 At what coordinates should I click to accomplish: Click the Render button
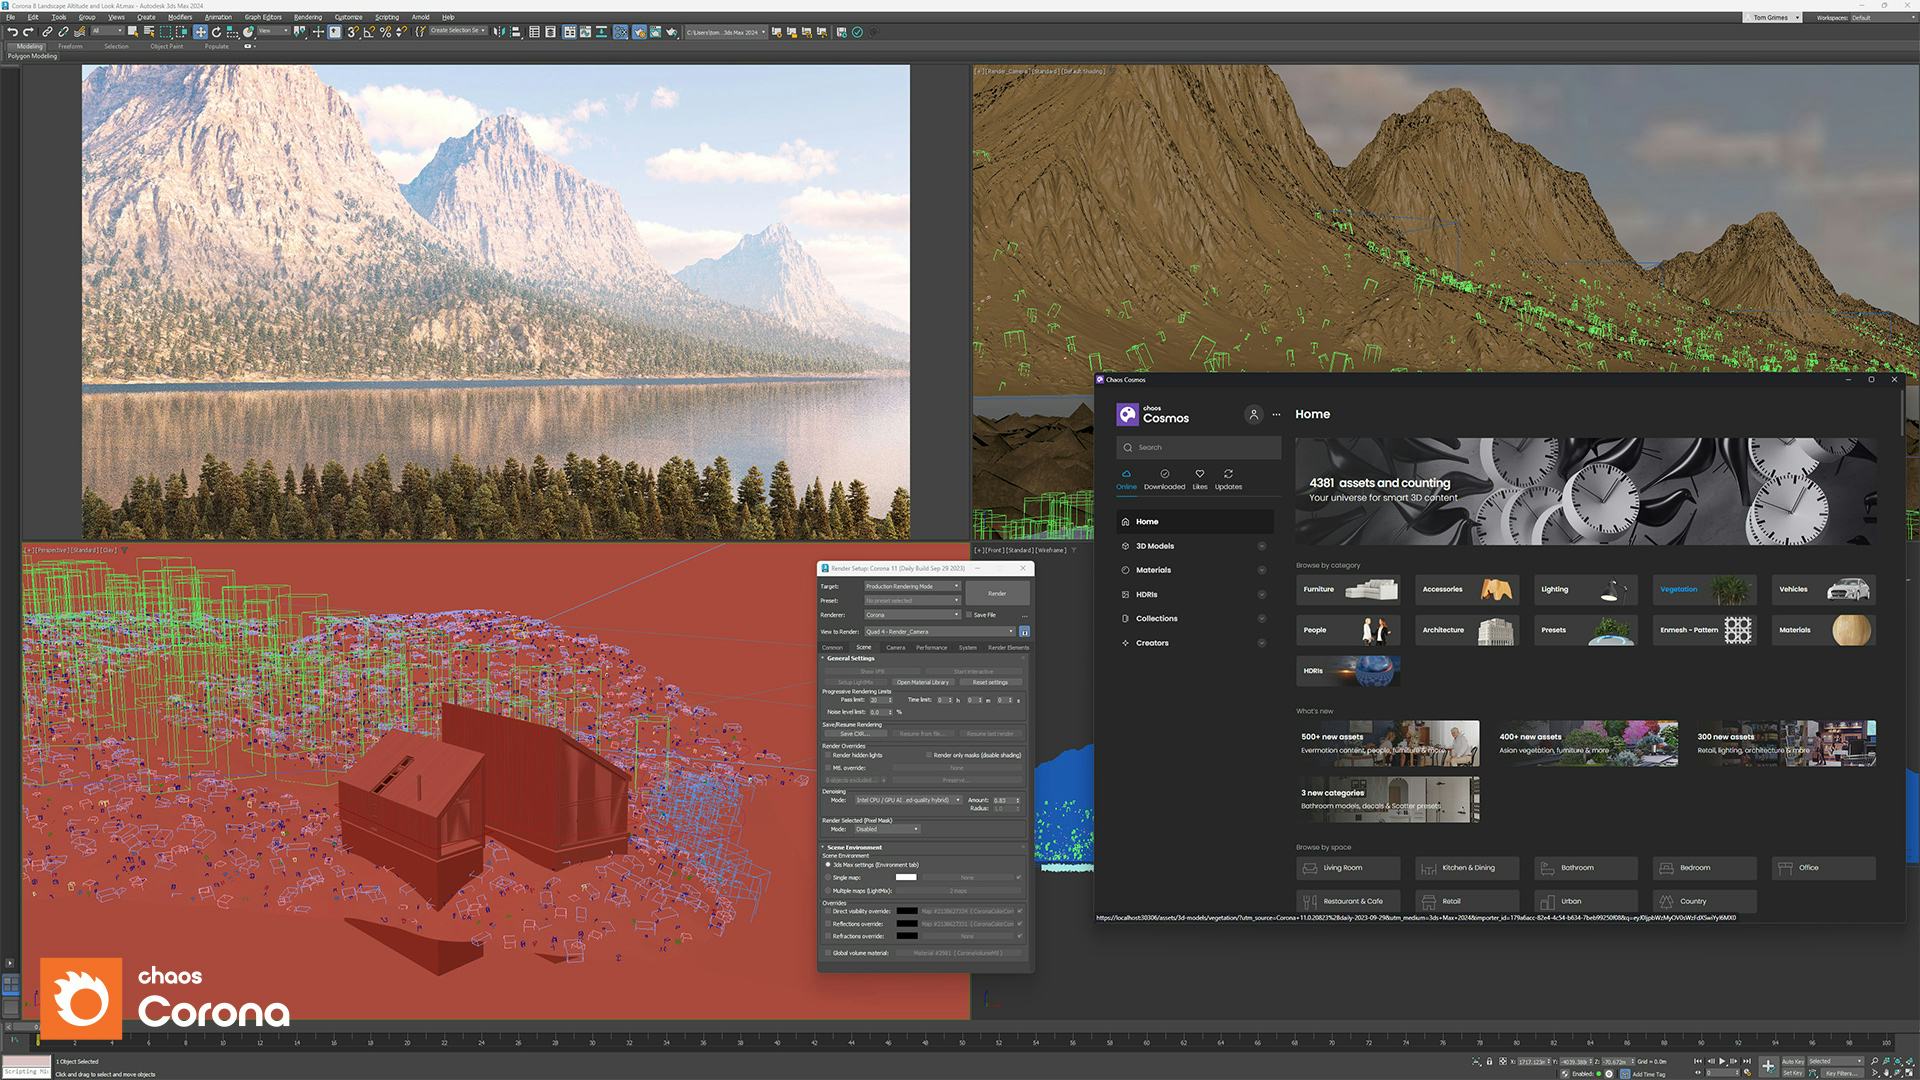point(996,593)
